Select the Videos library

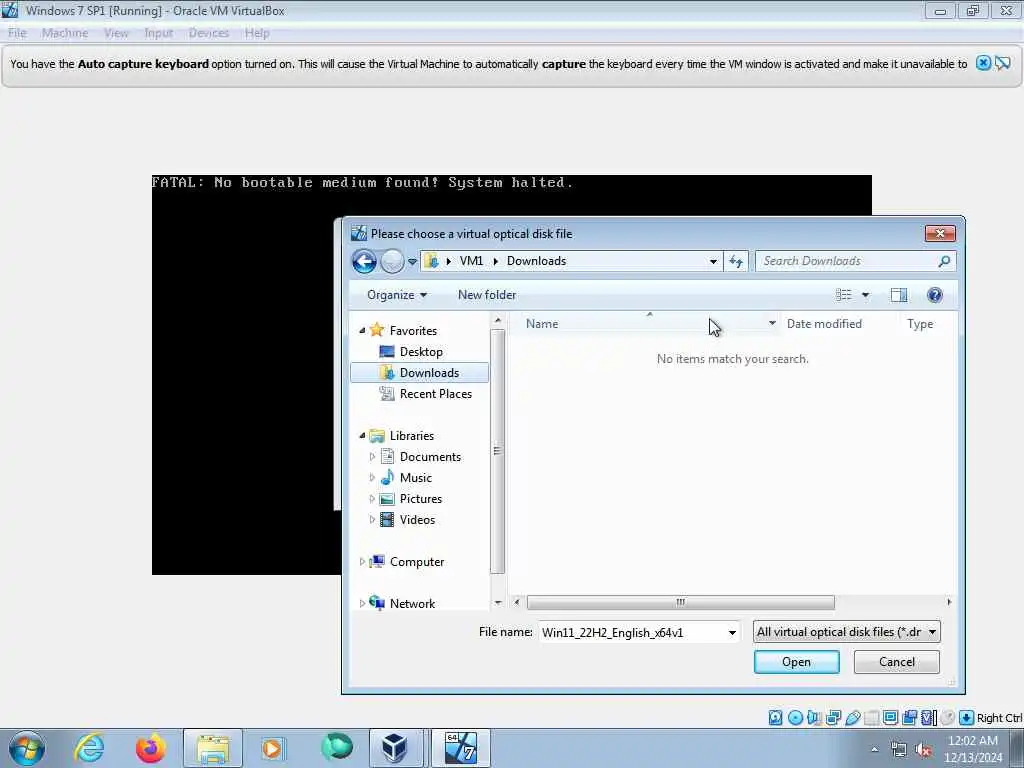click(x=417, y=520)
